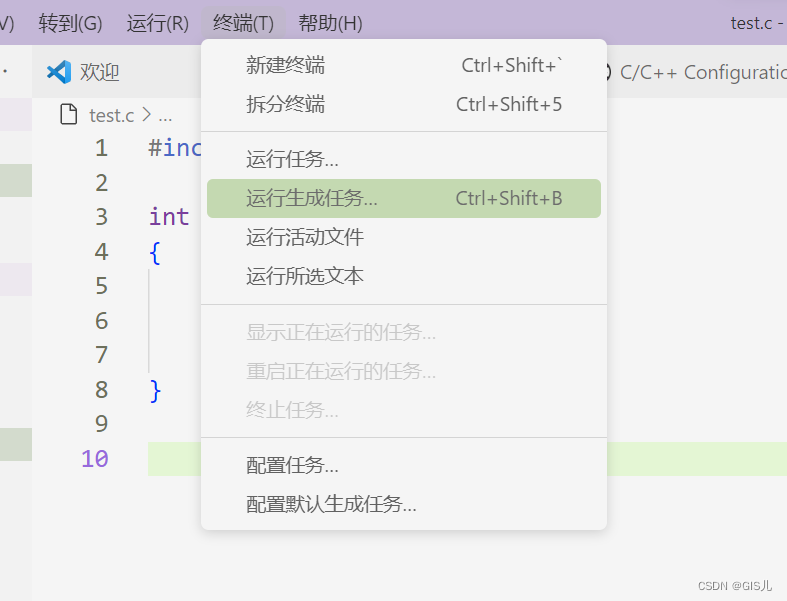Image resolution: width=787 pixels, height=601 pixels.
Task: Expand the breadcrumb ellipsis after test.c
Action: coord(165,118)
